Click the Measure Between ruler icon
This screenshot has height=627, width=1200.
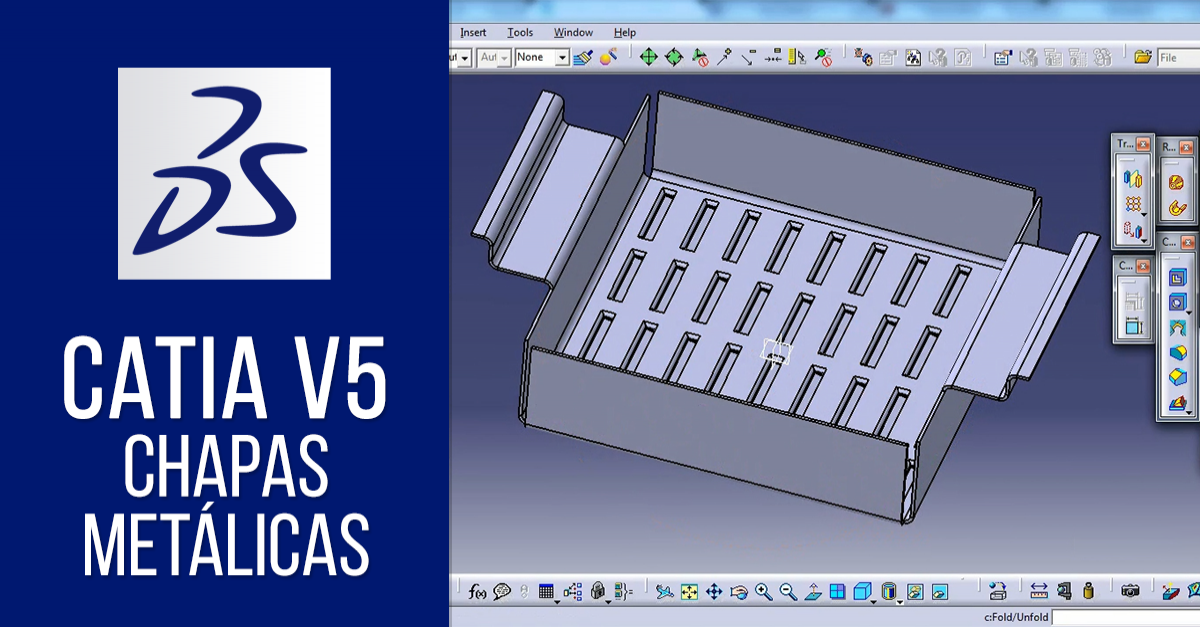pyautogui.click(x=1039, y=591)
